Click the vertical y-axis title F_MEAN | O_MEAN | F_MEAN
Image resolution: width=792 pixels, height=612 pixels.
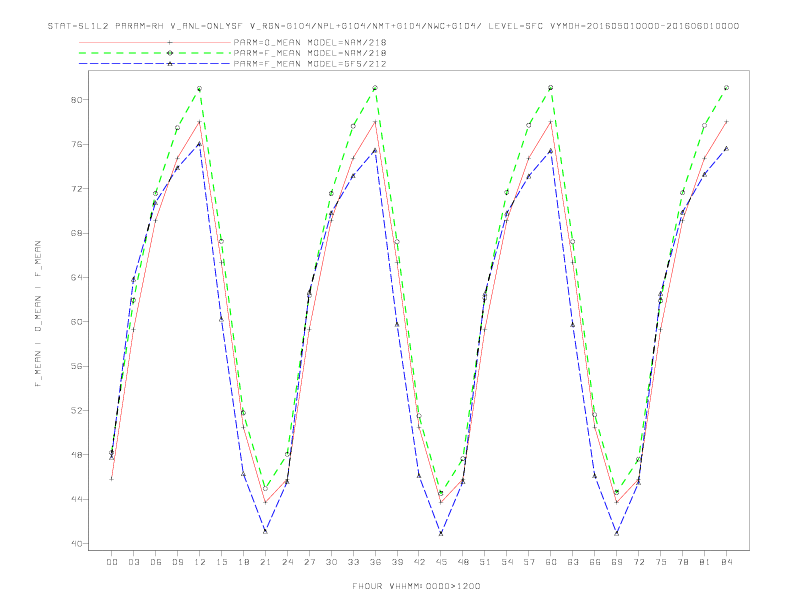(38, 314)
